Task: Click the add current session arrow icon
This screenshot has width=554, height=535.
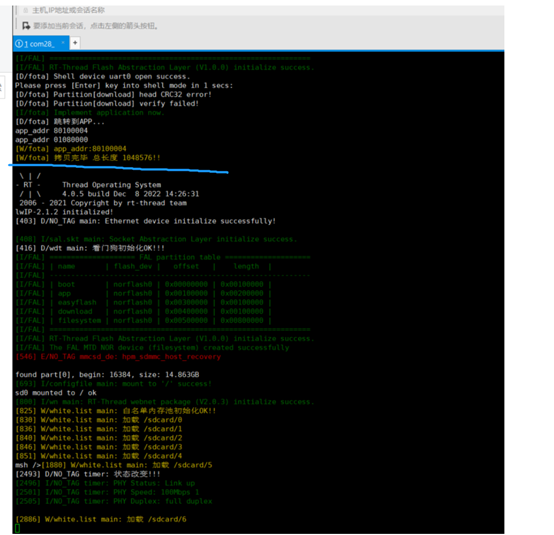Action: click(26, 25)
